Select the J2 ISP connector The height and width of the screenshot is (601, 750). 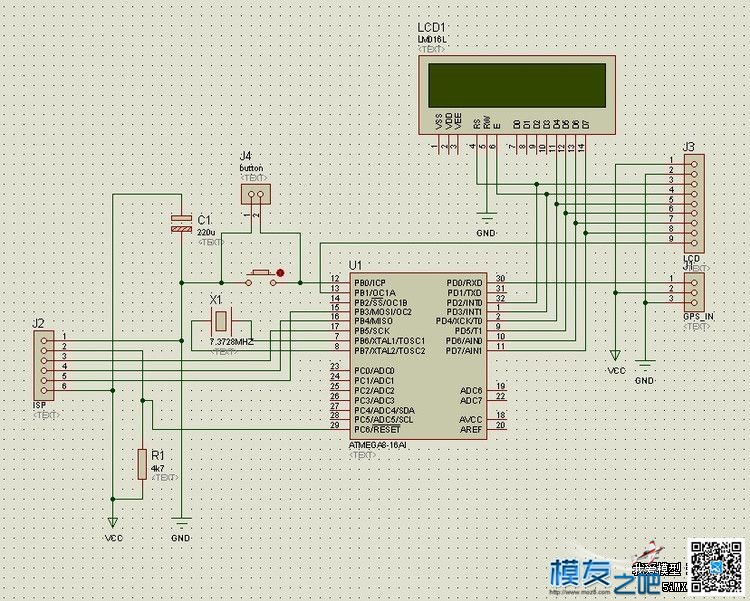coord(44,366)
